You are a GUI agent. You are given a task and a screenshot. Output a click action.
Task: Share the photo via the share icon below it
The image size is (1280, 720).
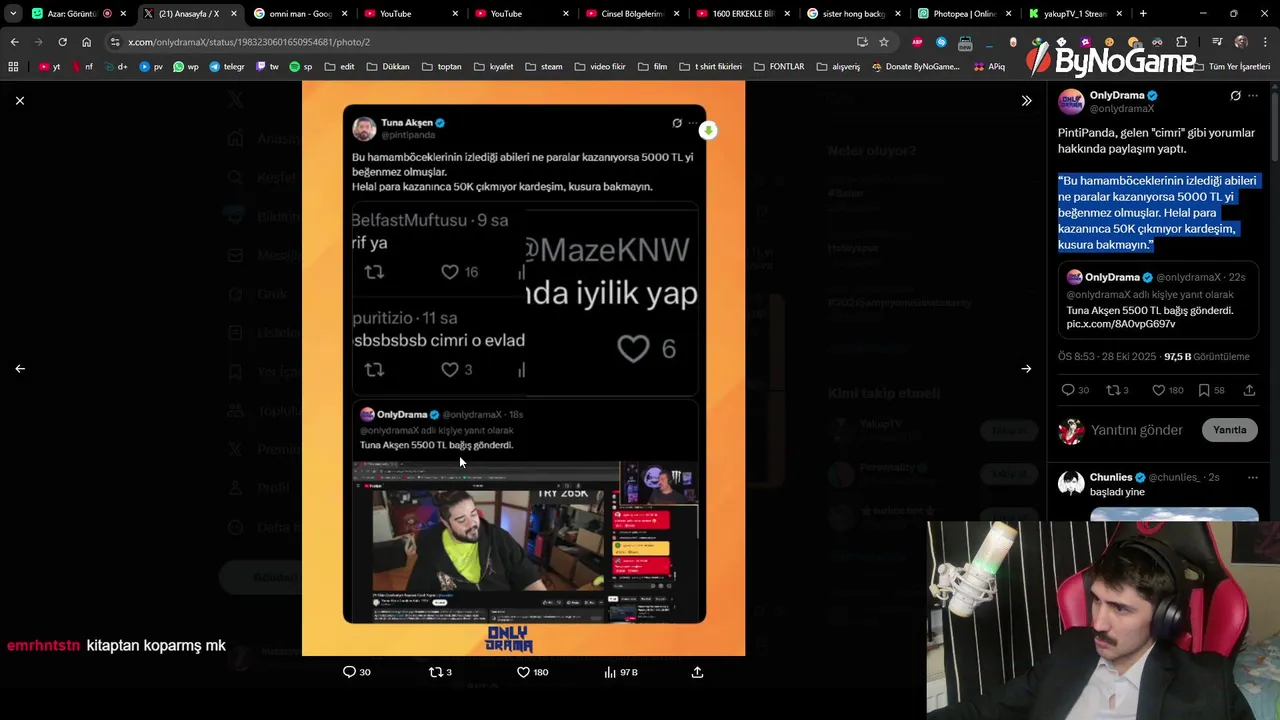(x=697, y=672)
